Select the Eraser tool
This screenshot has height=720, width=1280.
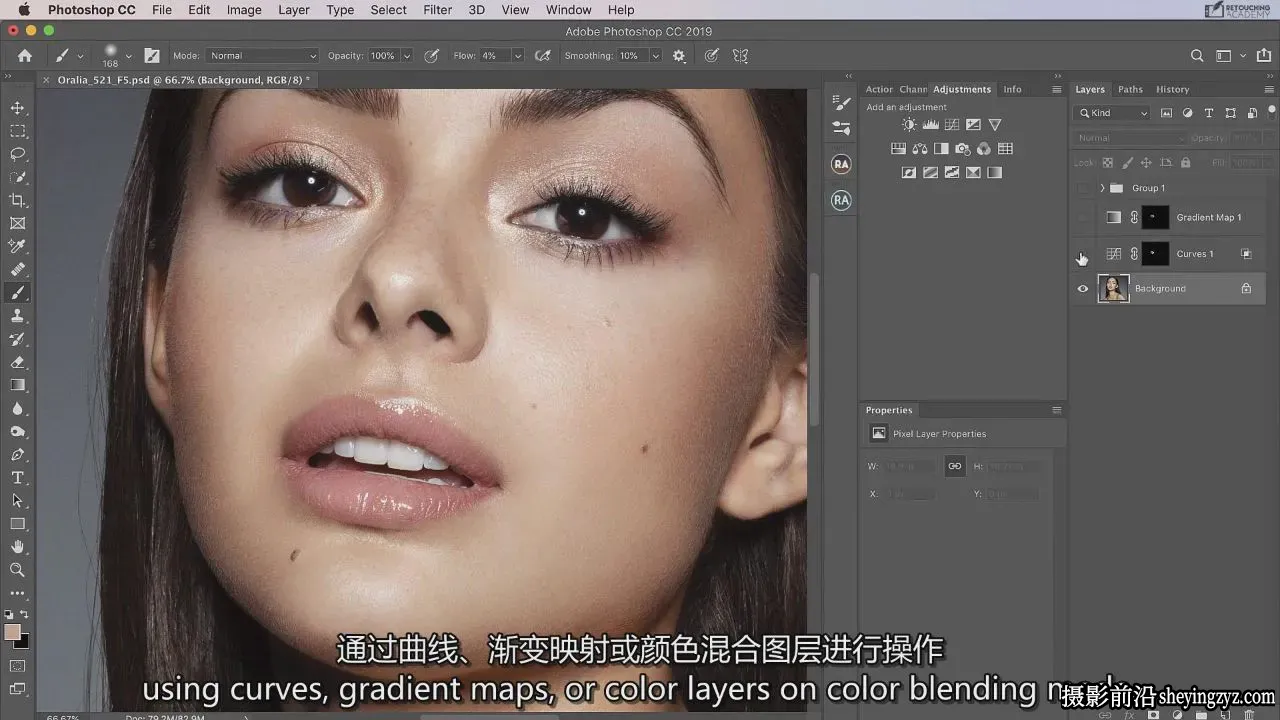click(x=18, y=362)
